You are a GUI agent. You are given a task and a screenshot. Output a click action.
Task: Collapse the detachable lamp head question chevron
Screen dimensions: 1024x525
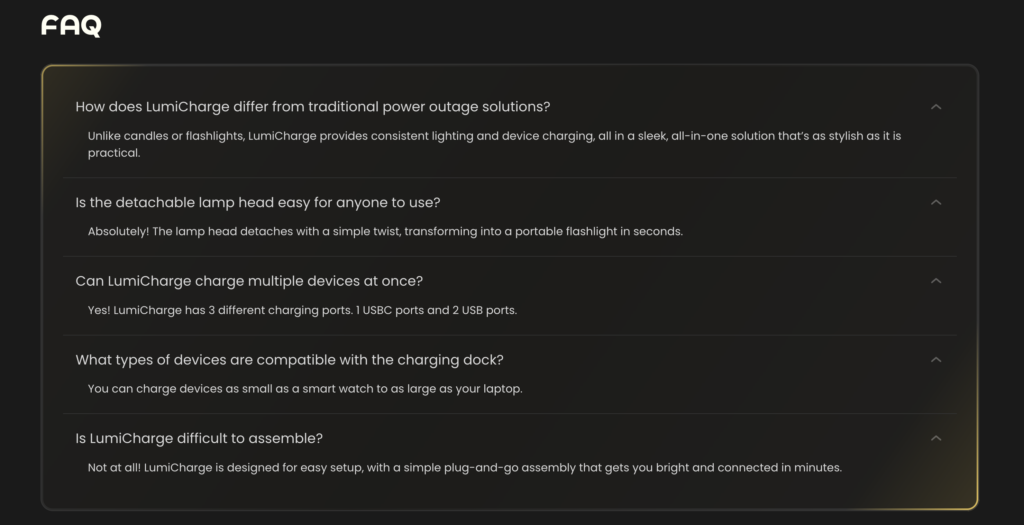936,202
